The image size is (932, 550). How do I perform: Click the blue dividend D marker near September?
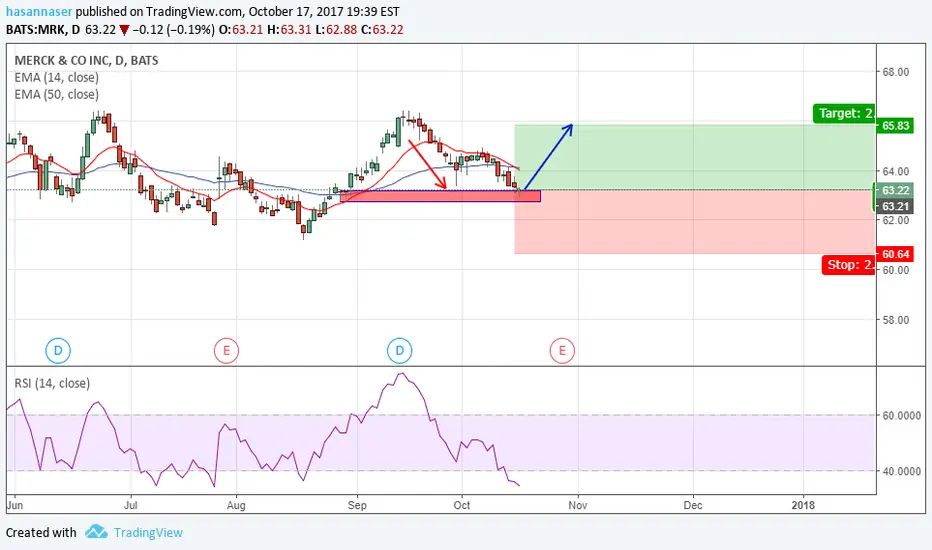[399, 350]
